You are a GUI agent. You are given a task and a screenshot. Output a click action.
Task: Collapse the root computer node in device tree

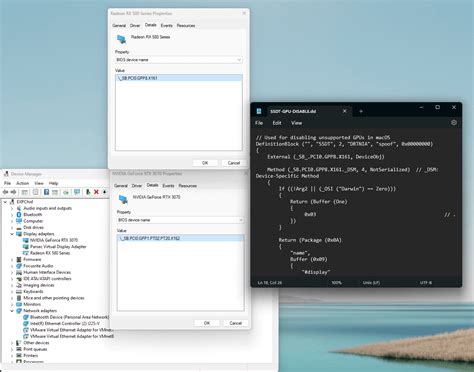(5, 202)
